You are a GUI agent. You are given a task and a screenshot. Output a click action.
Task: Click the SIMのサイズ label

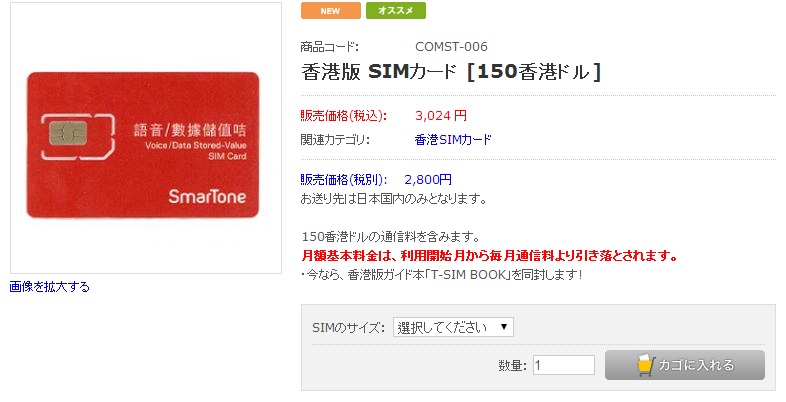tap(349, 328)
